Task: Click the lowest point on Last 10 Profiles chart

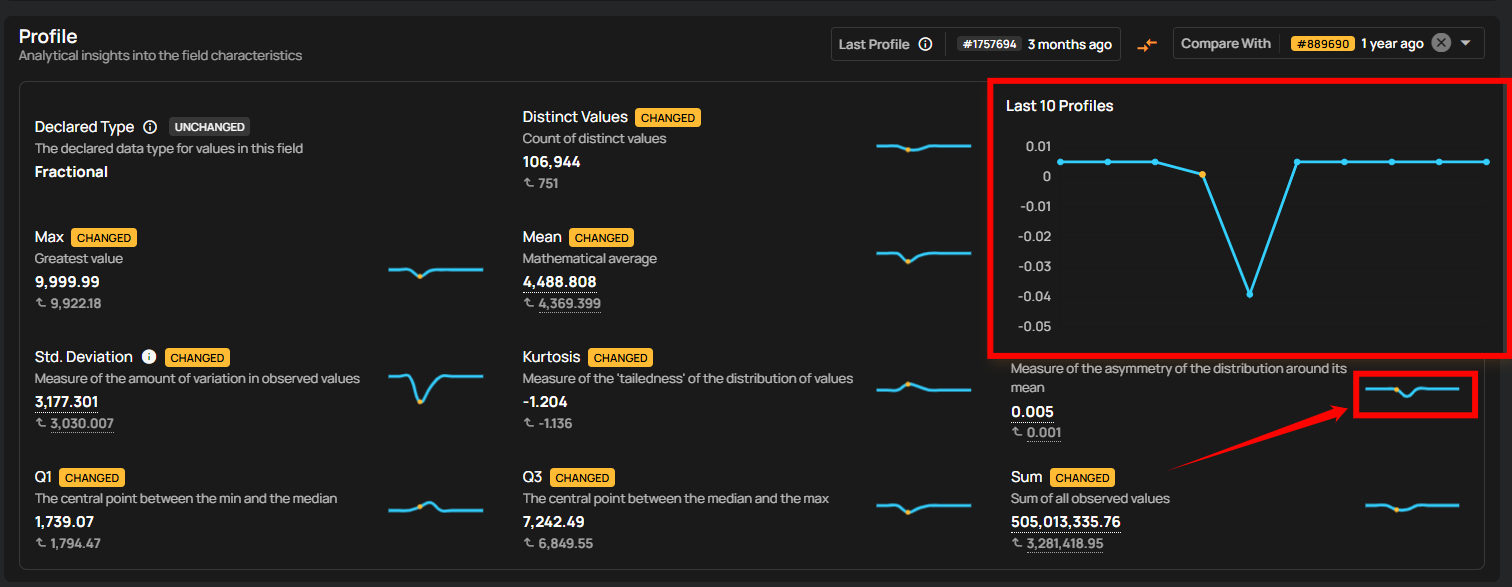Action: click(x=1249, y=294)
